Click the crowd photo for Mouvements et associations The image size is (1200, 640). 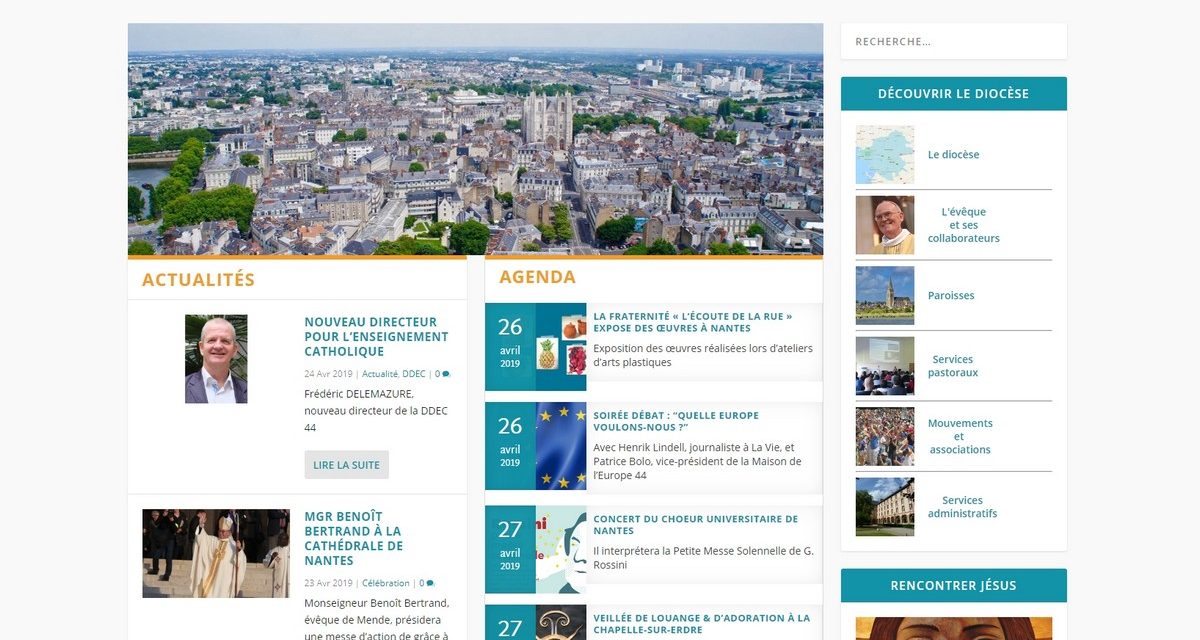click(884, 436)
